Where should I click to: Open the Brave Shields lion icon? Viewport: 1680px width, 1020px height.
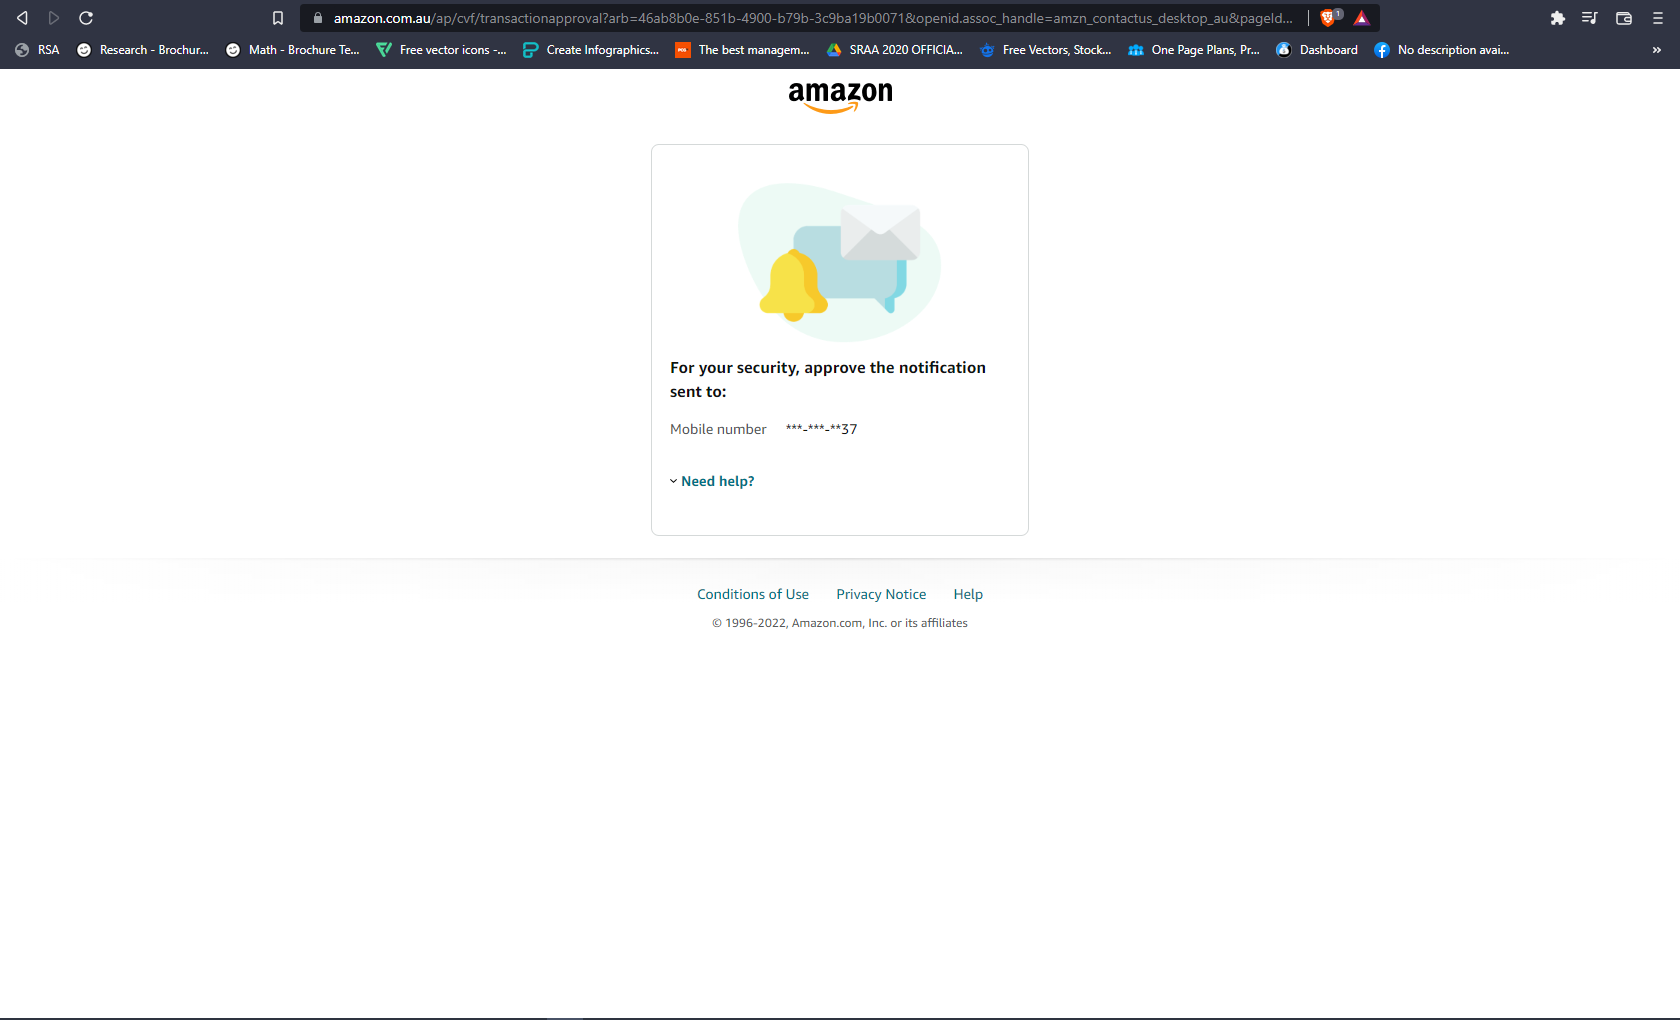pyautogui.click(x=1328, y=18)
